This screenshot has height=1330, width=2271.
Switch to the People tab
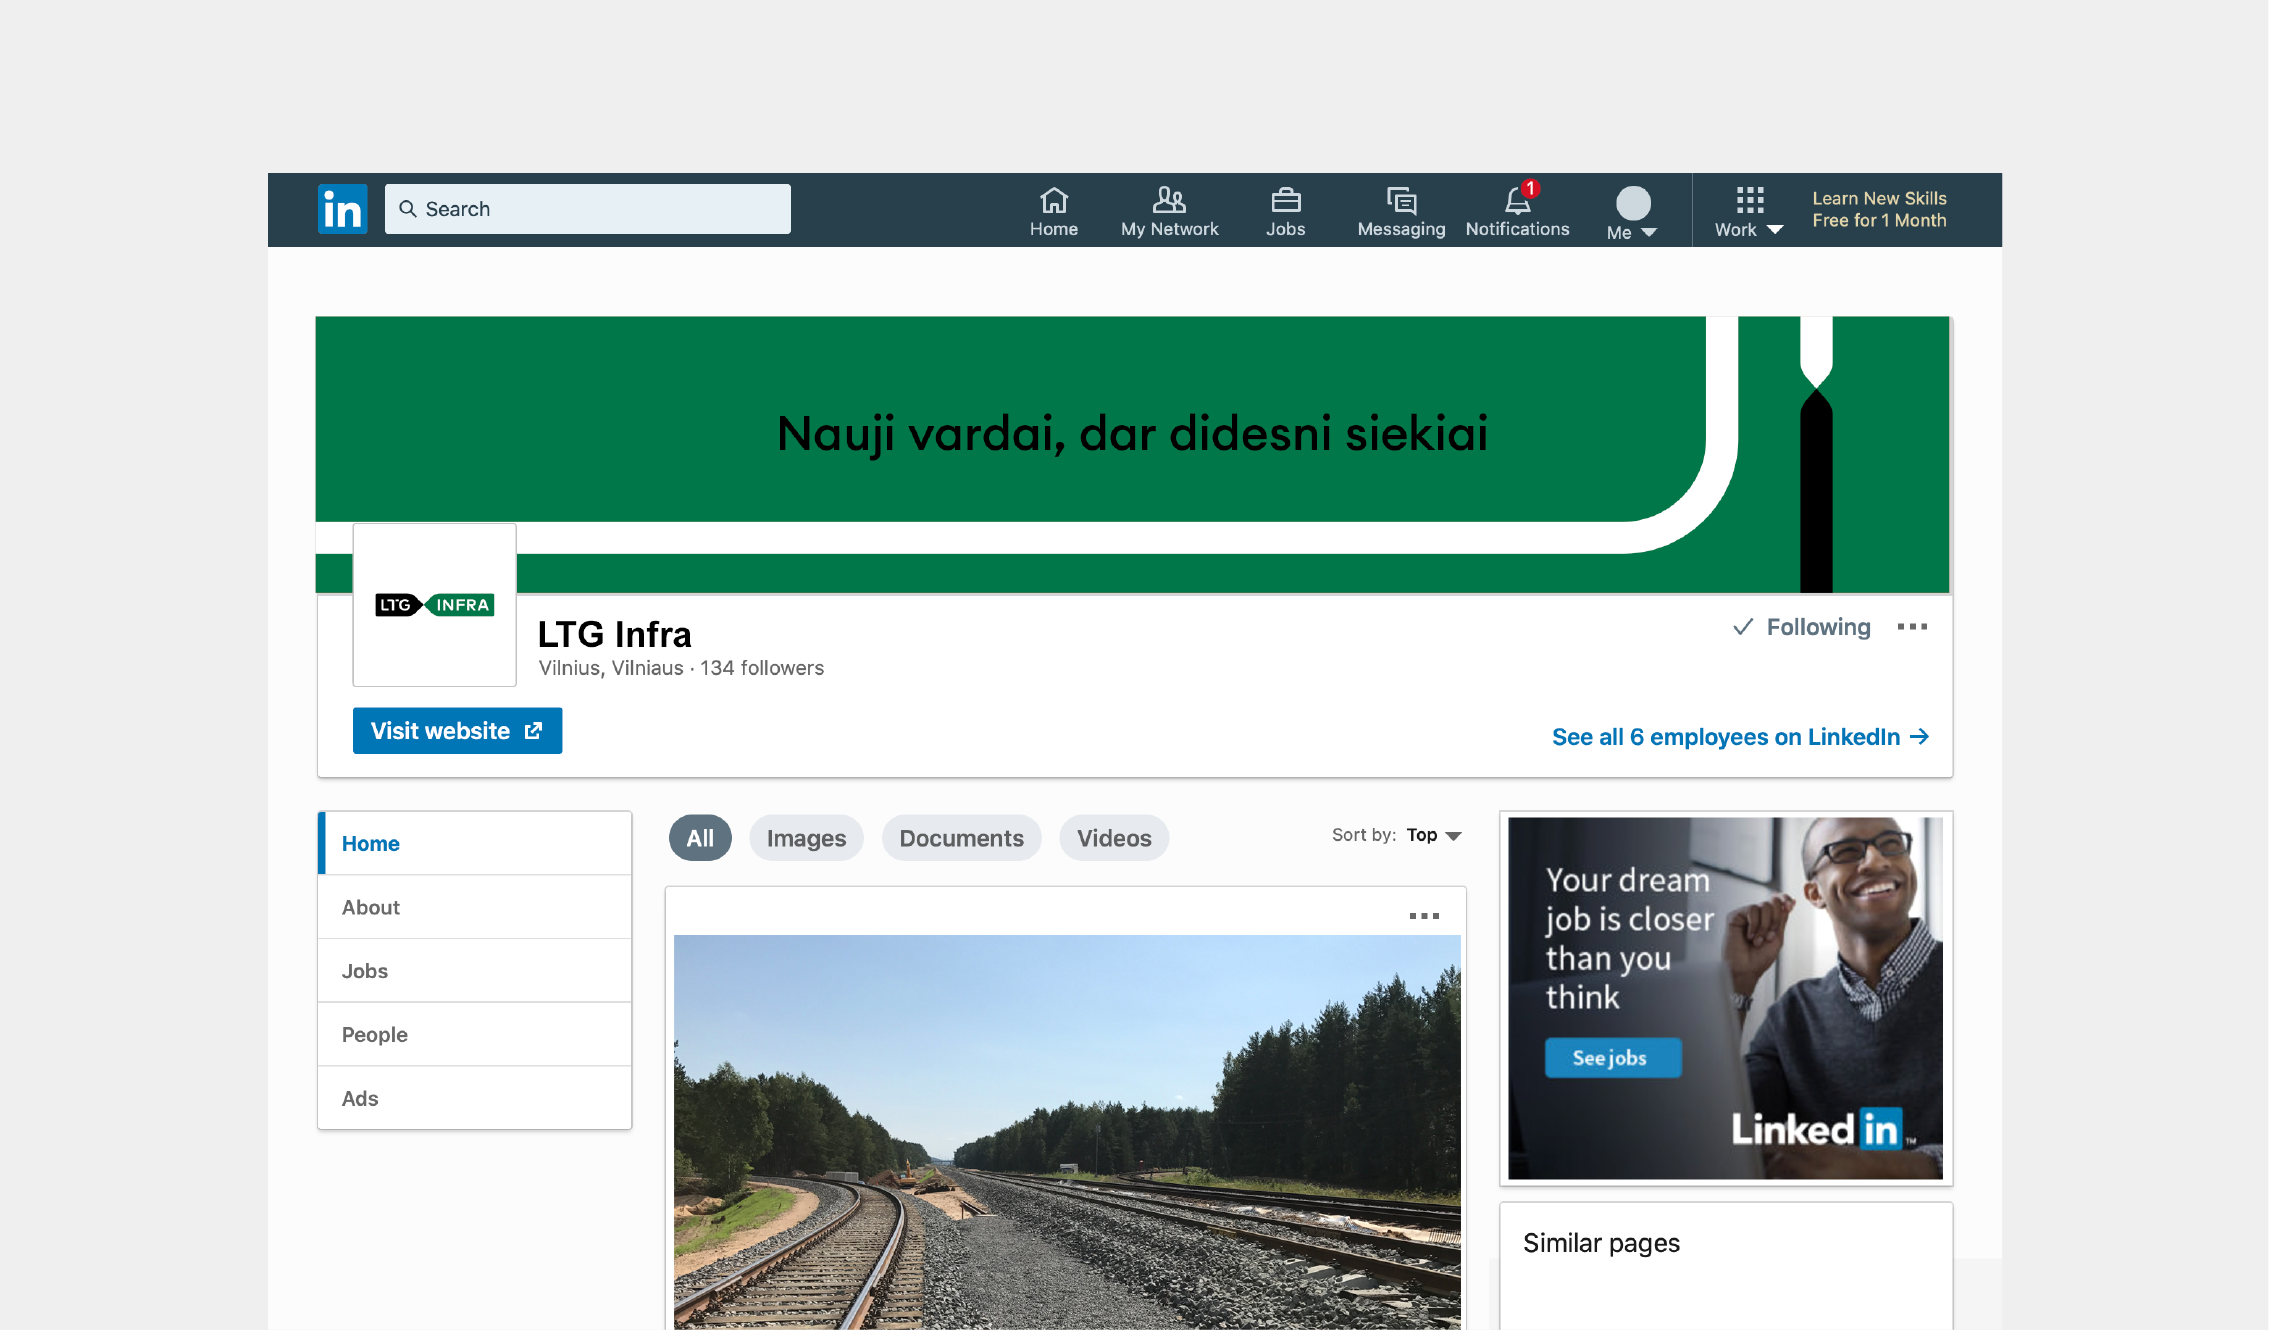point(375,1034)
